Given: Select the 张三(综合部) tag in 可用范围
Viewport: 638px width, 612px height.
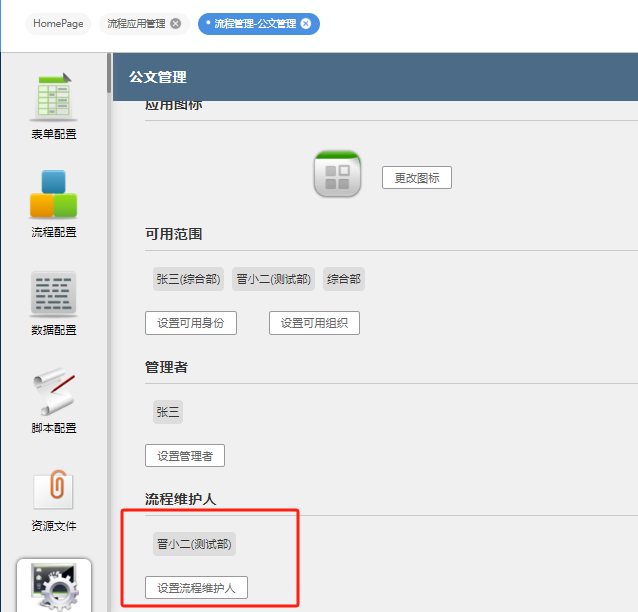Looking at the screenshot, I should pos(188,279).
